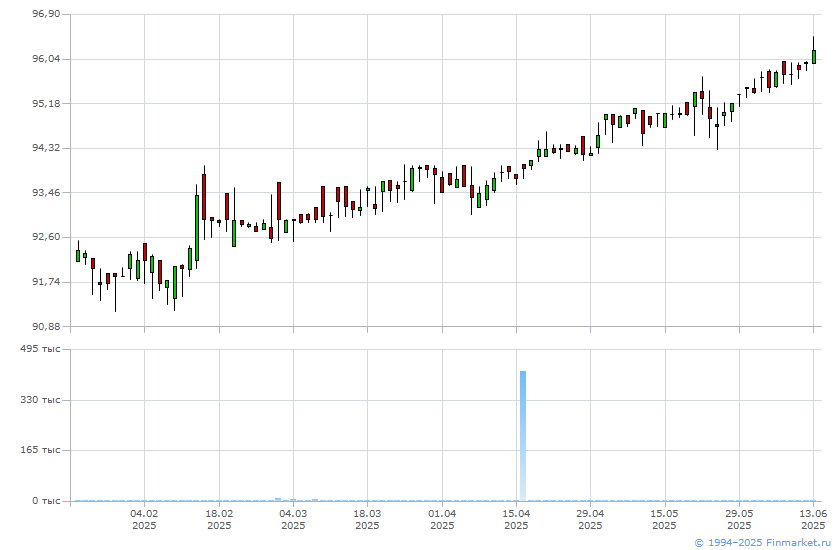Click the price label 91,74
Viewport: 840px width, 550px height.
pyautogui.click(x=46, y=282)
